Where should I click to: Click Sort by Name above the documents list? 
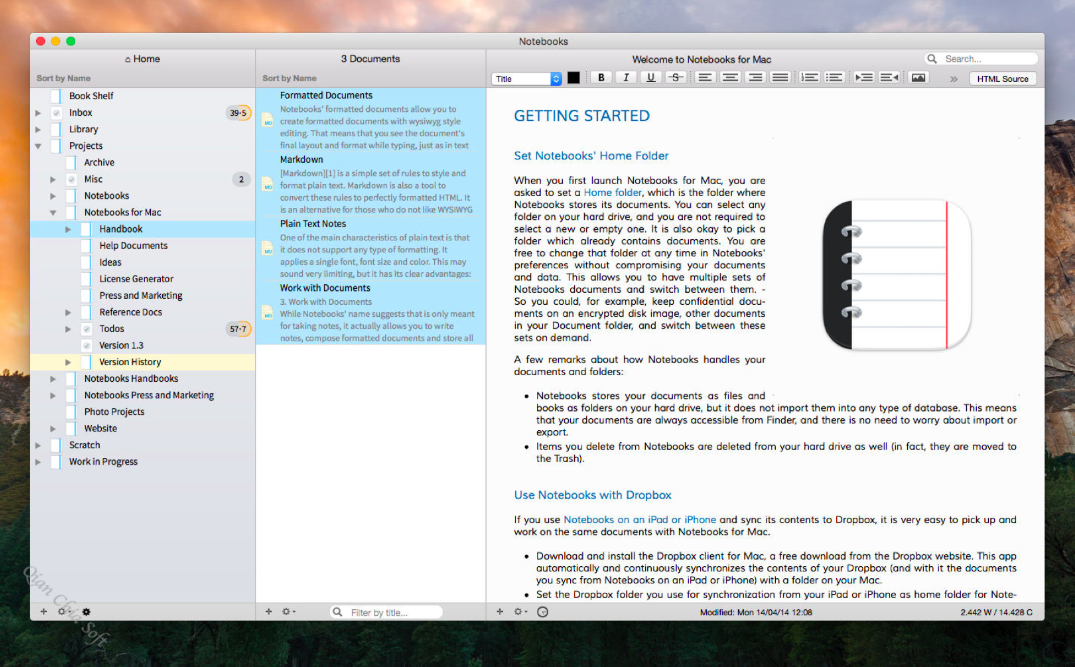tap(289, 78)
